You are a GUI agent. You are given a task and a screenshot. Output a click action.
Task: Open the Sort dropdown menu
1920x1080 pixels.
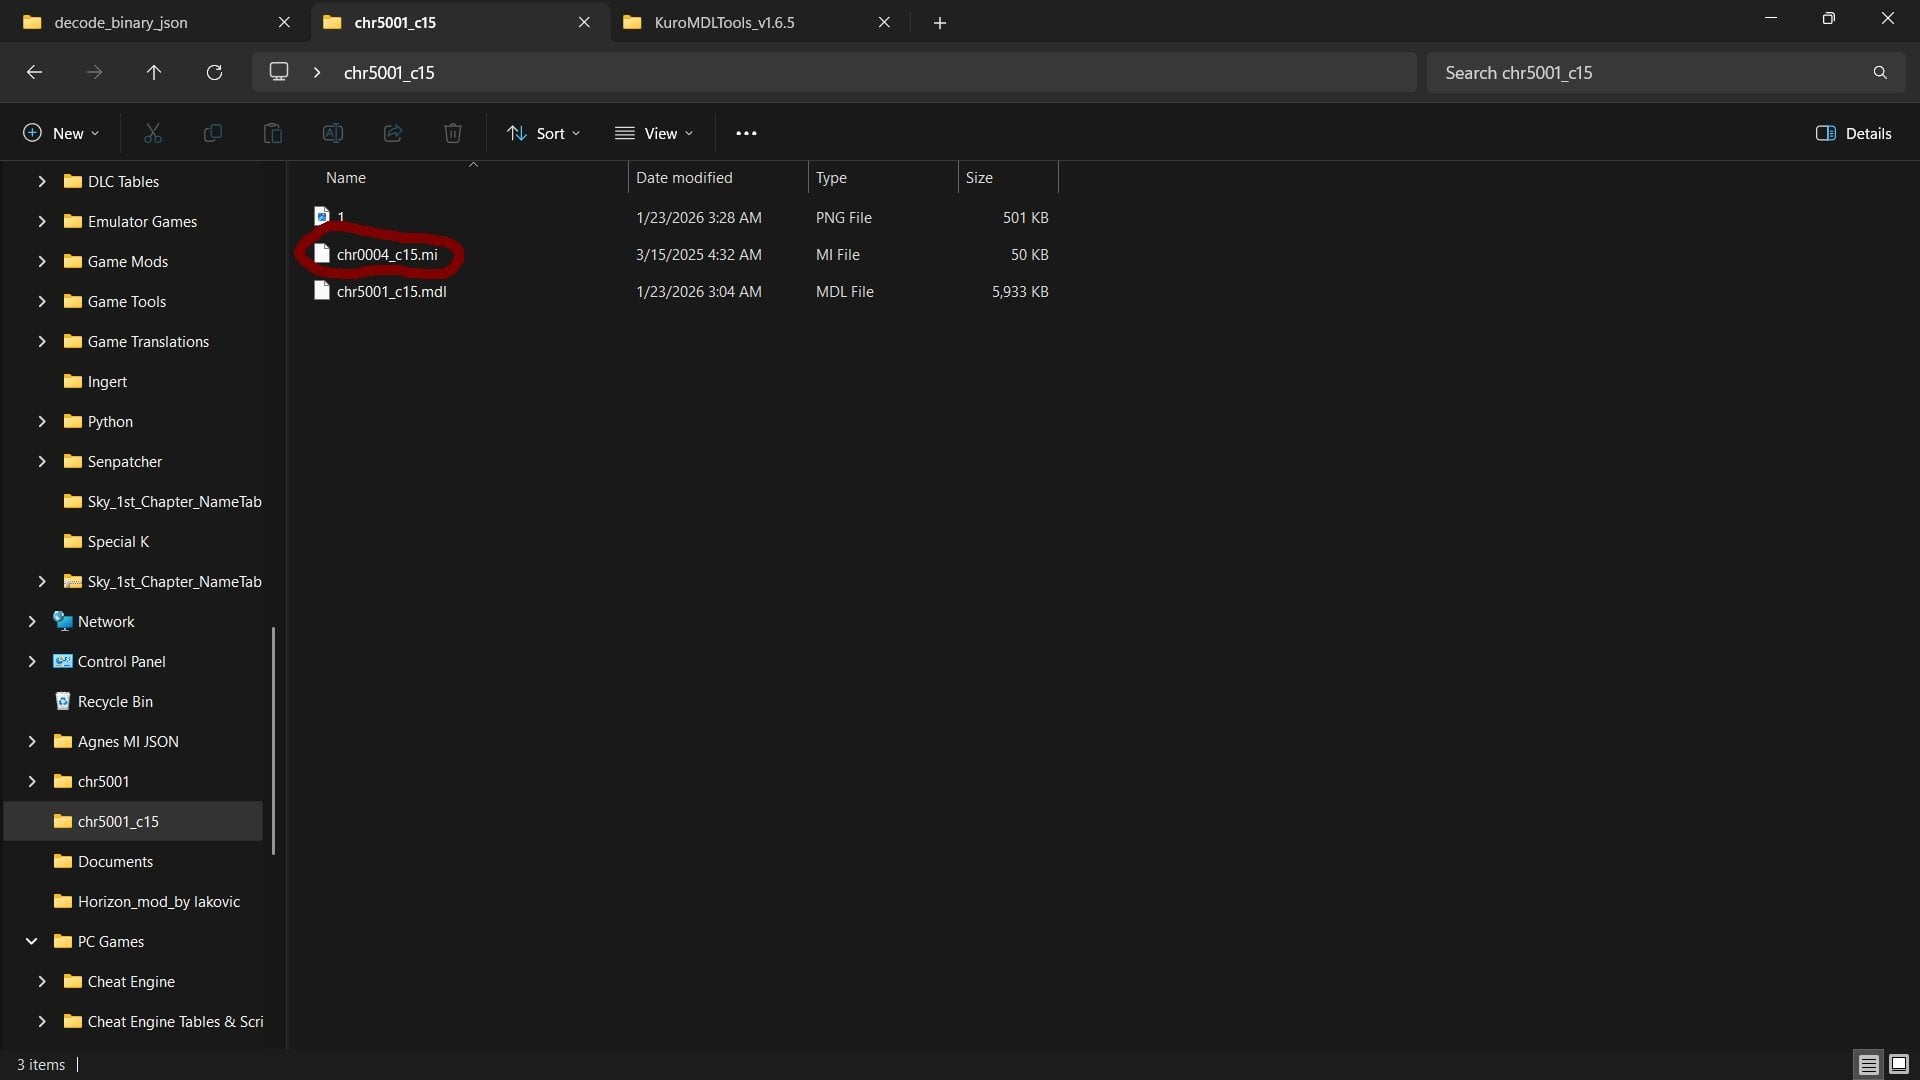pos(543,133)
